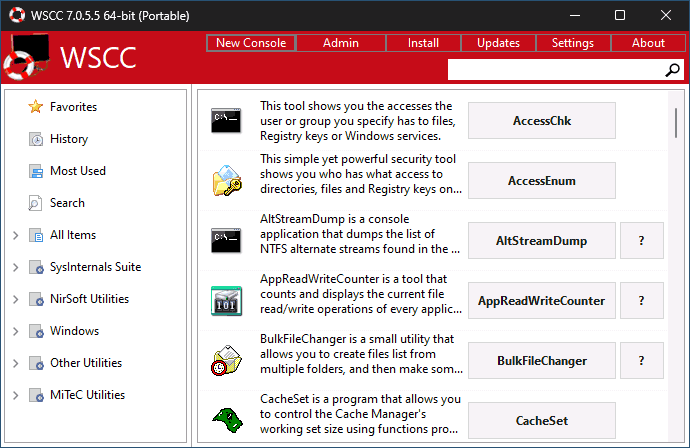Click the AccessEnum description text
The width and height of the screenshot is (690, 448).
pyautogui.click(x=361, y=174)
